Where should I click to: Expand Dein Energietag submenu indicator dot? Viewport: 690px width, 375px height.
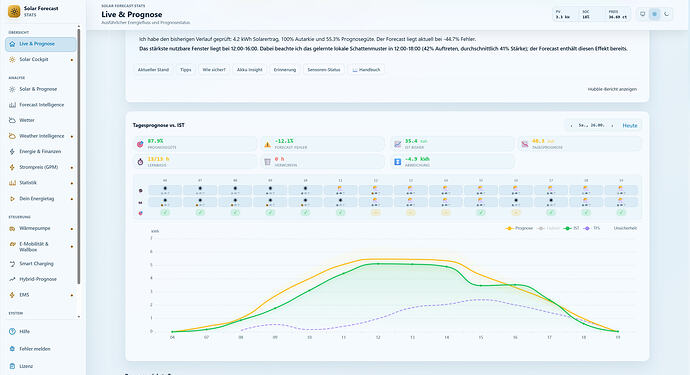point(72,199)
